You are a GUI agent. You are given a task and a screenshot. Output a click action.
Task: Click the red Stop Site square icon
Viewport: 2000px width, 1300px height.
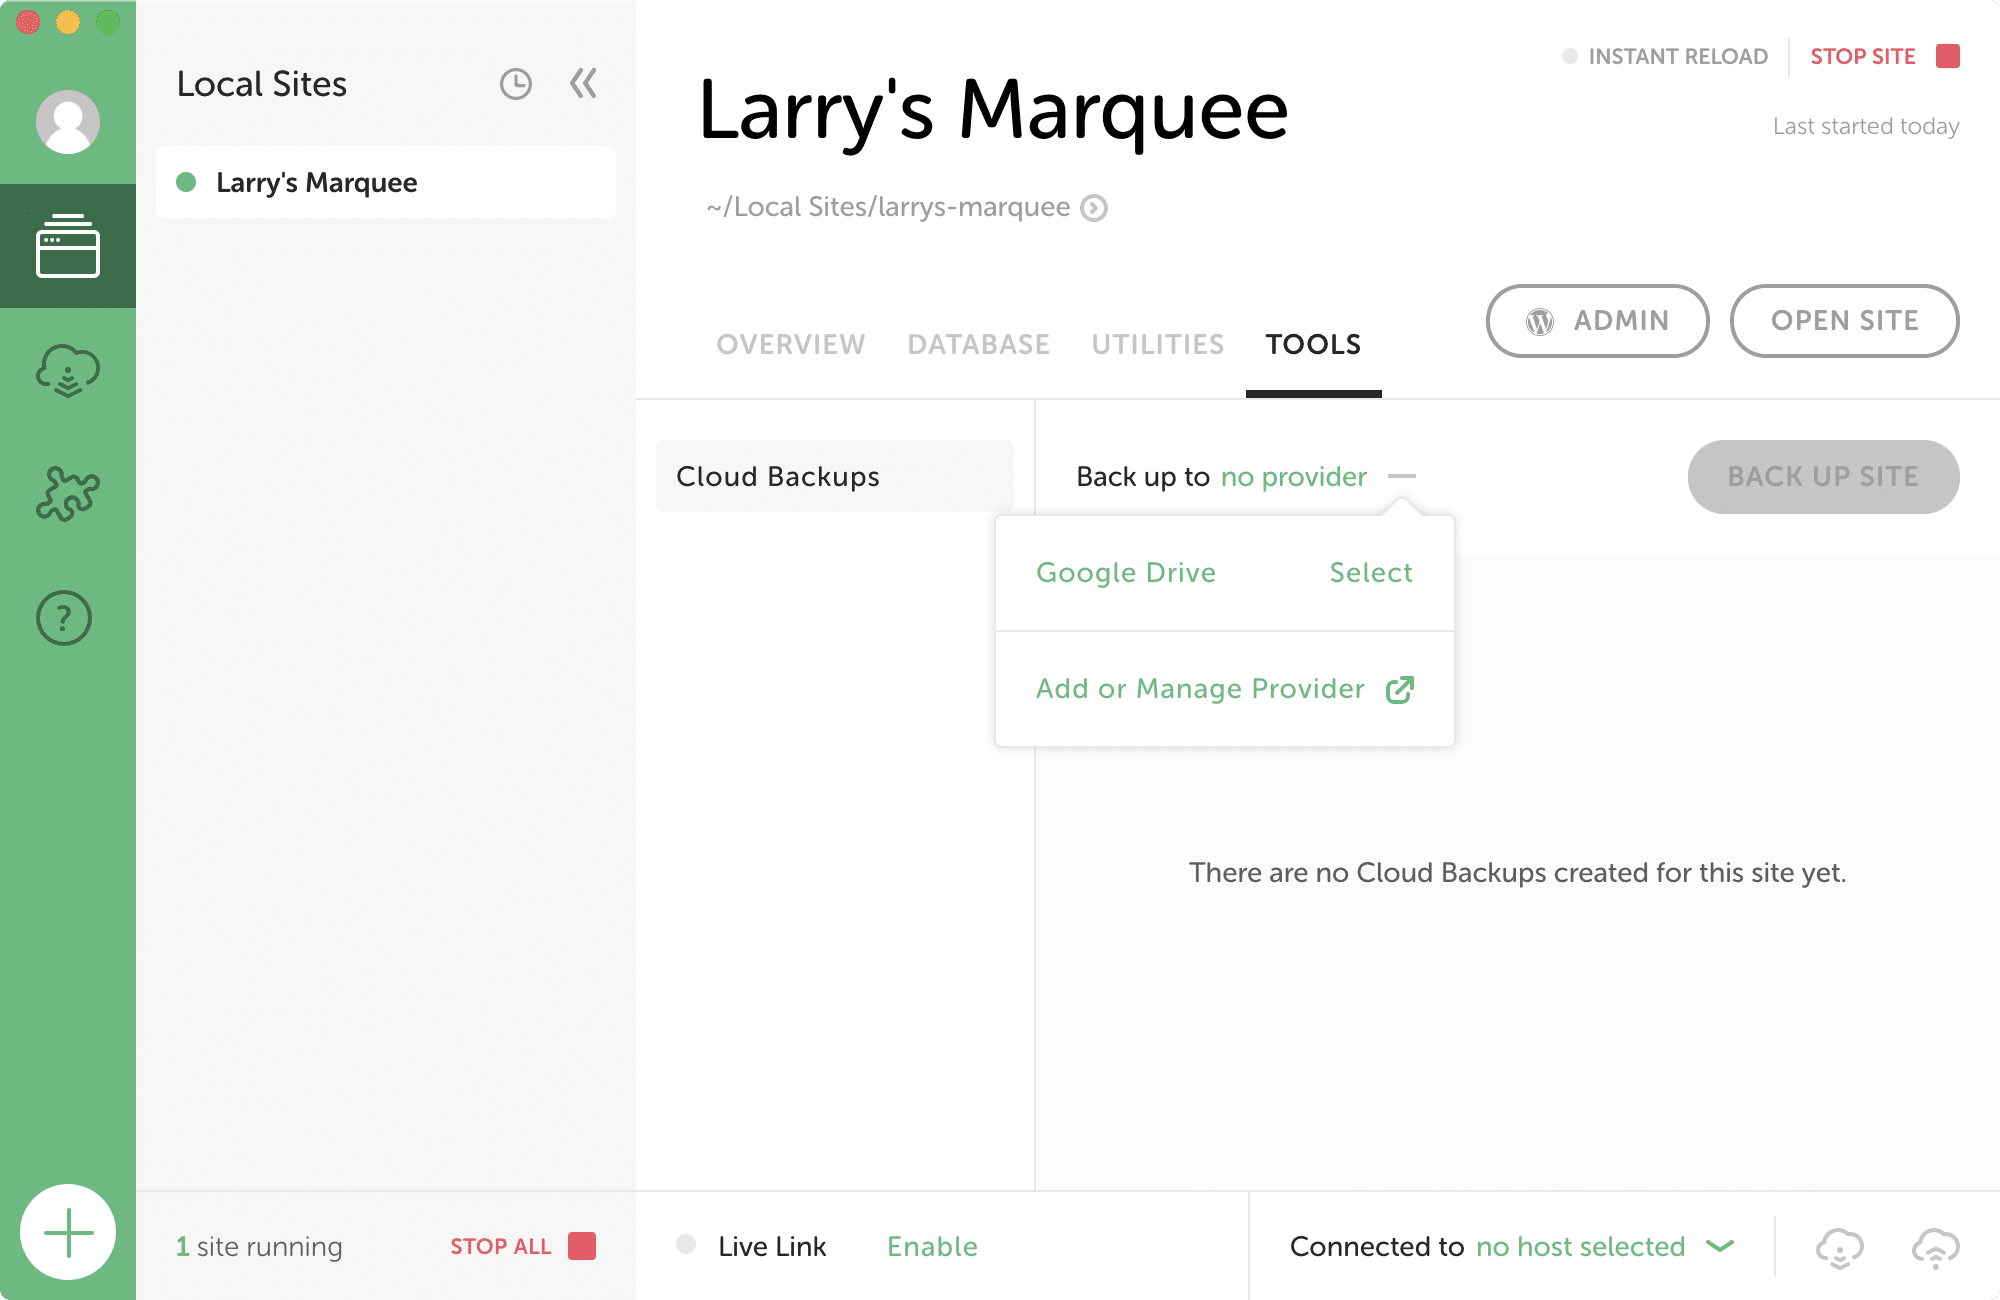coord(1948,56)
